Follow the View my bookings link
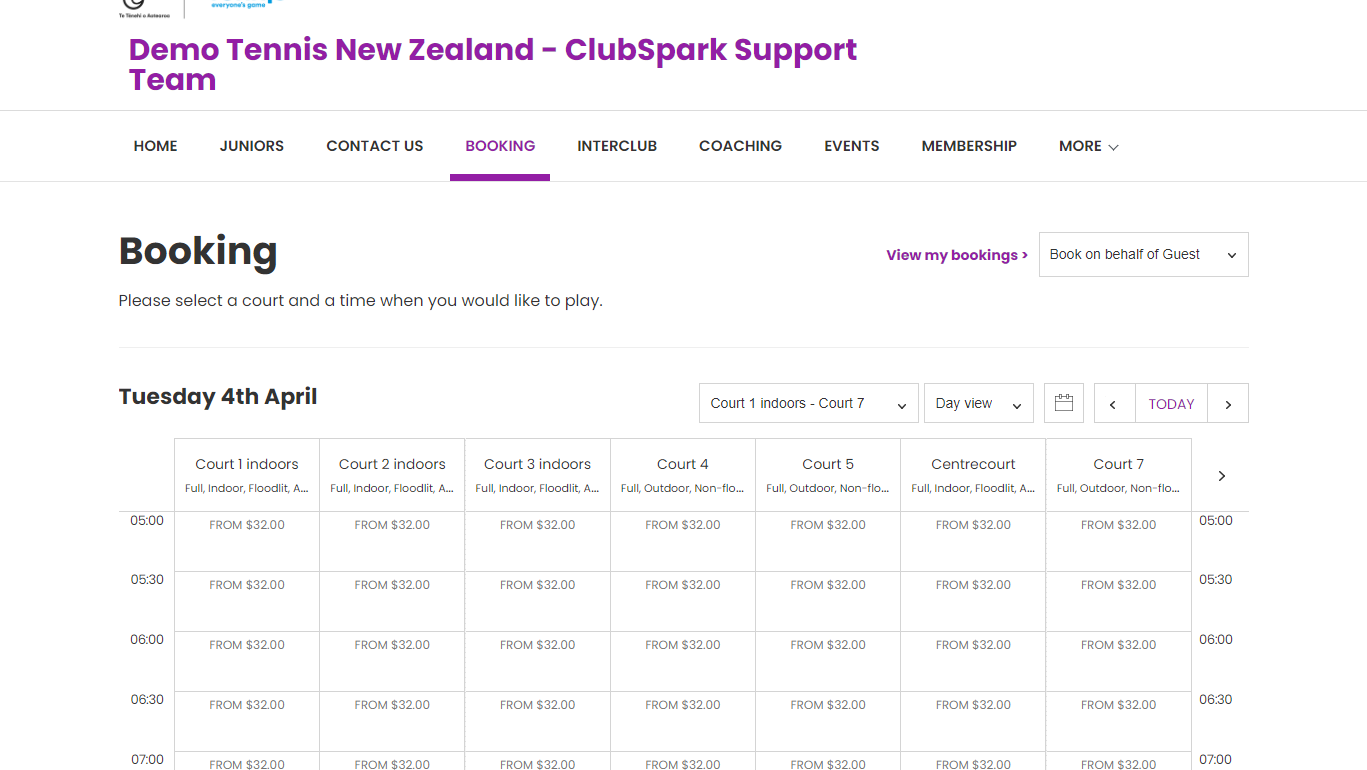1367x770 pixels. click(956, 255)
